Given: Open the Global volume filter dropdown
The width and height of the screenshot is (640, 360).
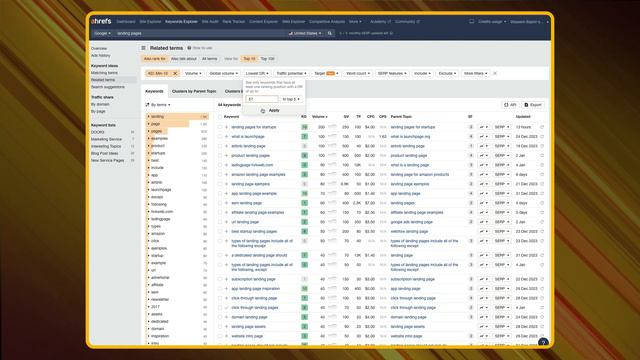Looking at the screenshot, I should (x=223, y=73).
